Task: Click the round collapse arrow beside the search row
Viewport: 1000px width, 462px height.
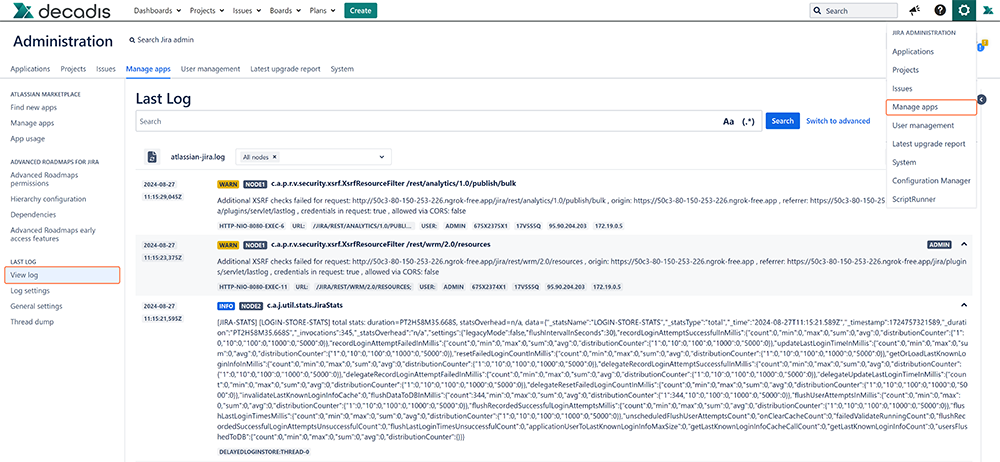Action: (981, 99)
